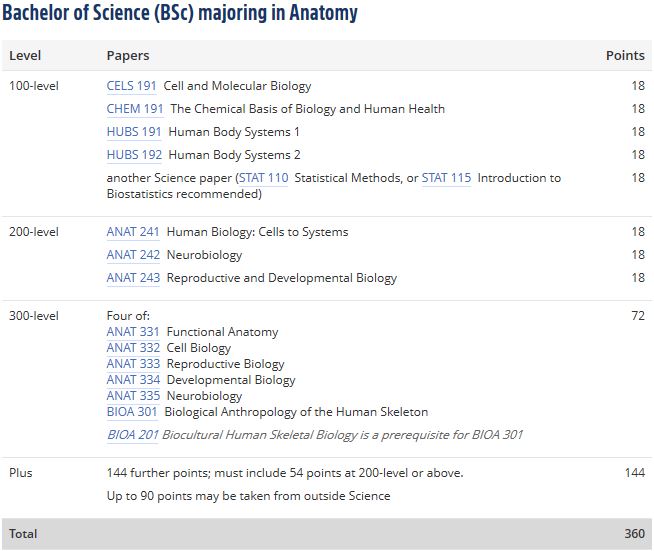Click the Bachelor of Science Anatomy heading
Screen dimensions: 654x551
point(180,13)
